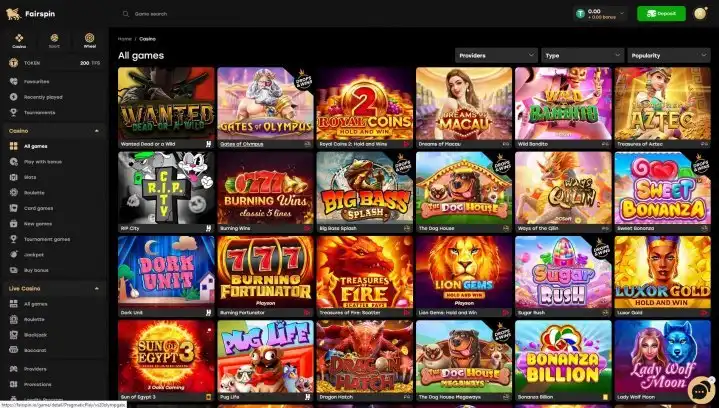Open the Casino section icon
This screenshot has height=408, width=719.
(19, 38)
